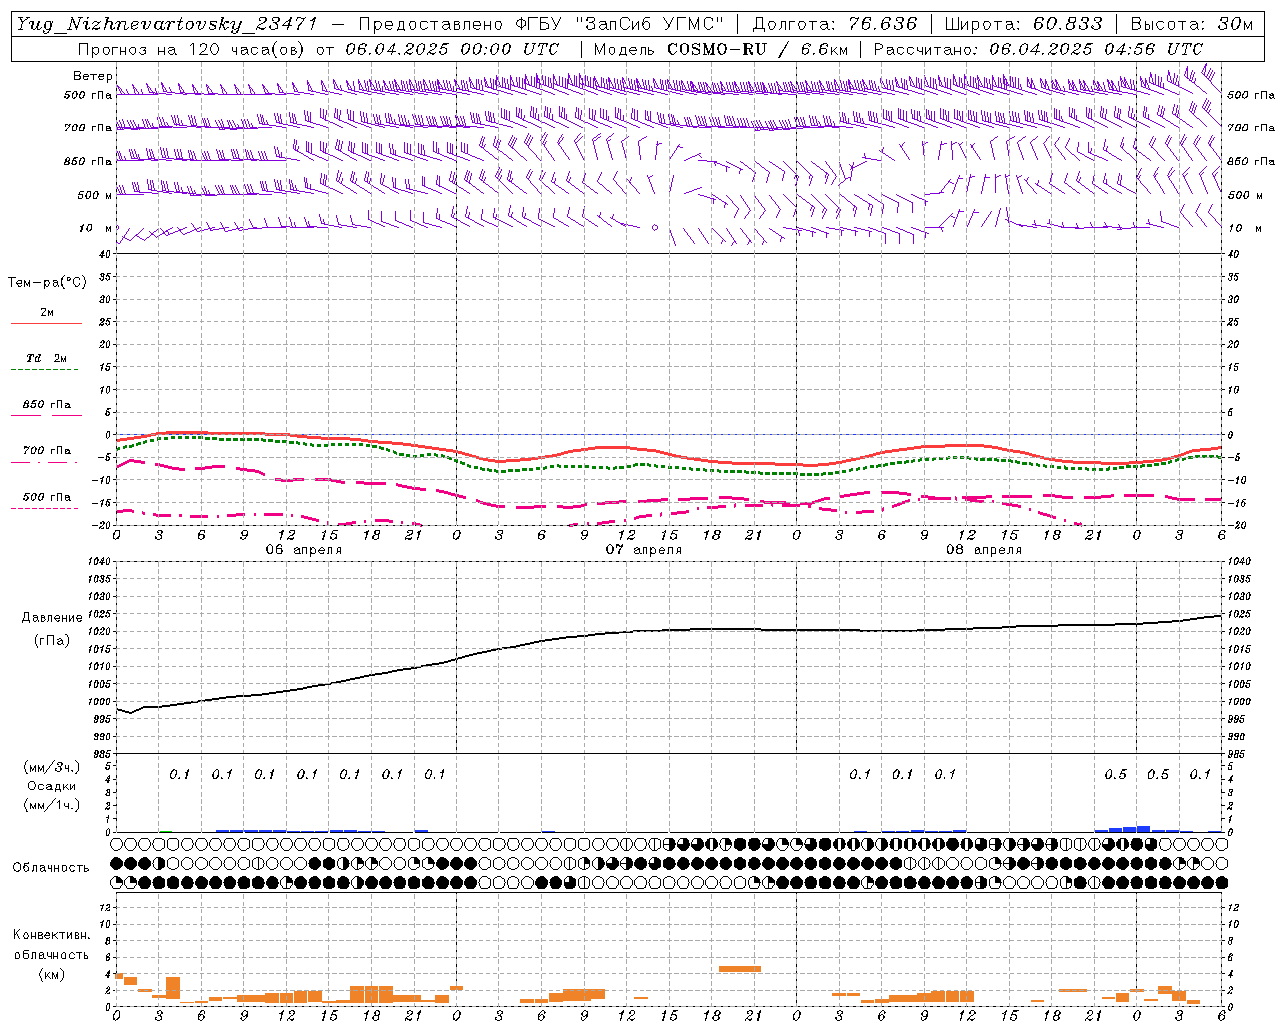Screen dimensions: 1280x1024
Task: Click the Рассчитано: 06.04.2025 04:56 UTC text
Action: [x=1038, y=49]
